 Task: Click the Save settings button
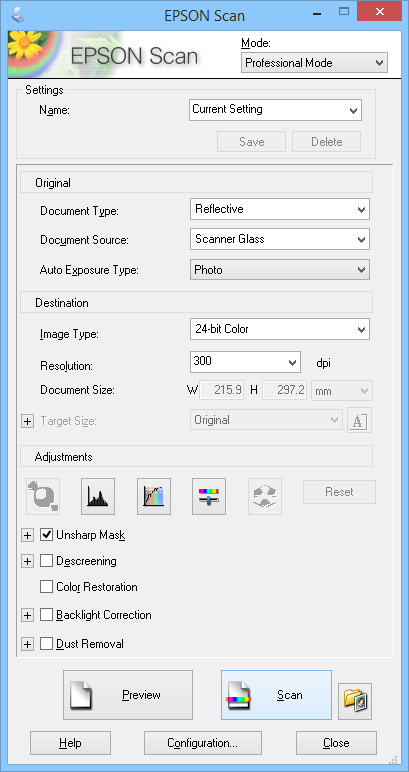click(252, 142)
